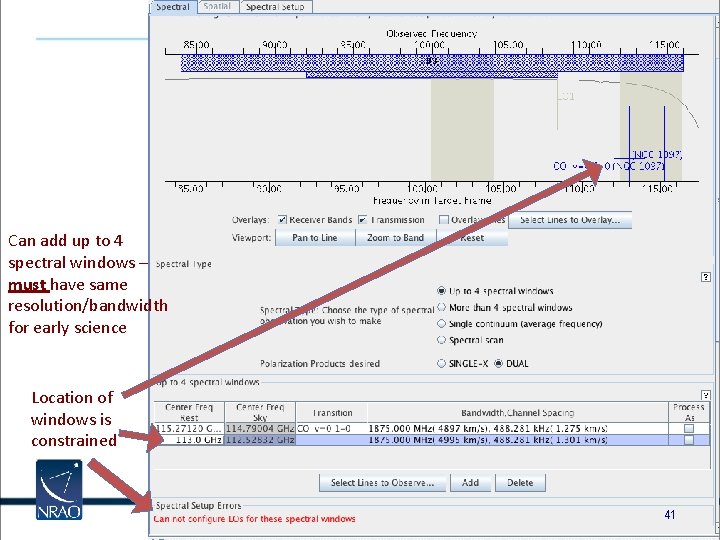Open help icon for Spectral Type section
720x540 pixels.
706,277
